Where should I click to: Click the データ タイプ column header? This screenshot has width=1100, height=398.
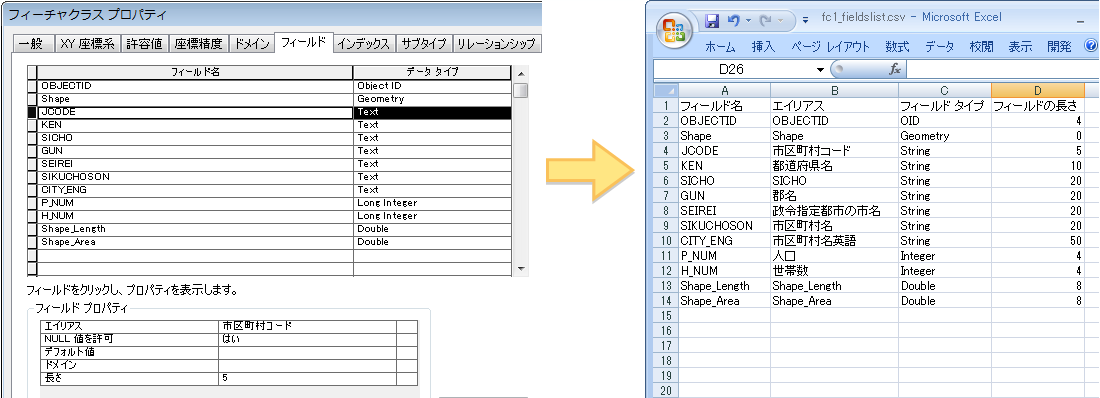pos(432,72)
